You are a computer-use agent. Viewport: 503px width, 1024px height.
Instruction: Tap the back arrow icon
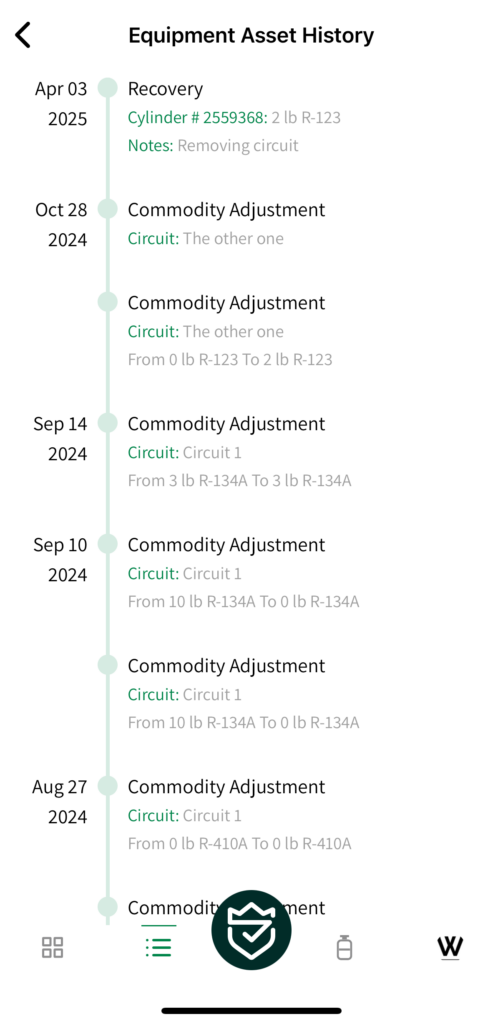tap(23, 35)
